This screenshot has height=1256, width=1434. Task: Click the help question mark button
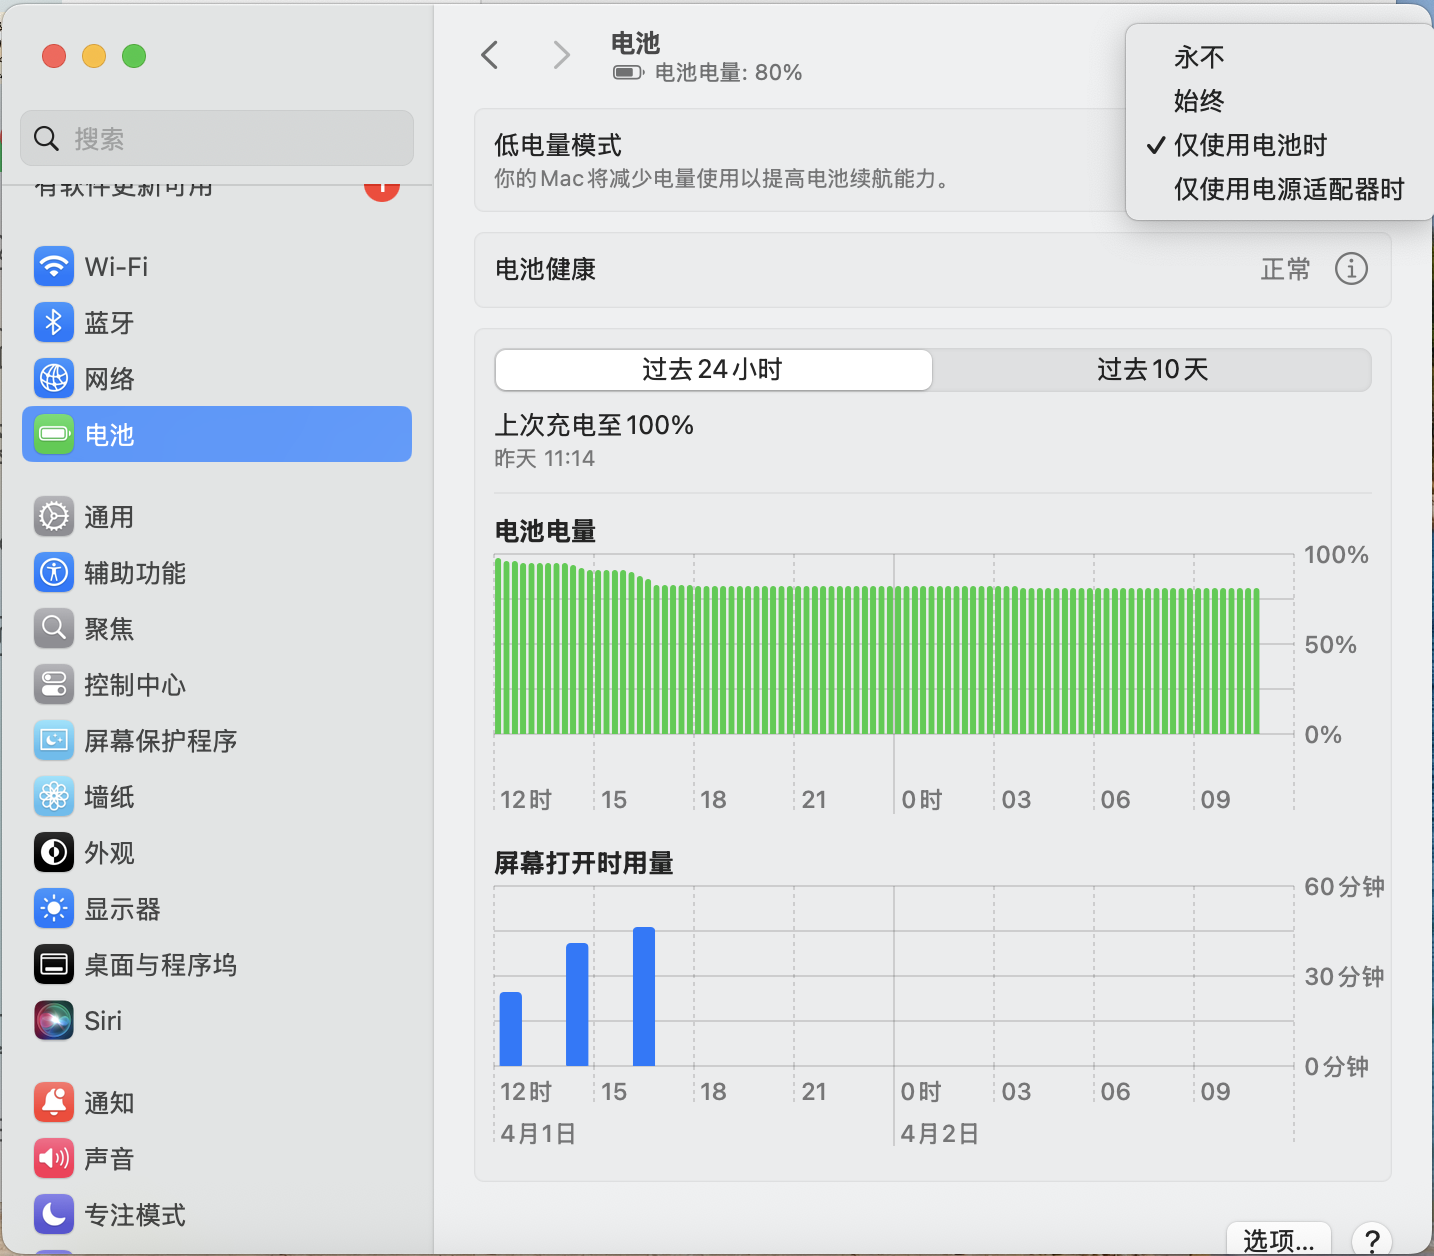point(1372,1240)
